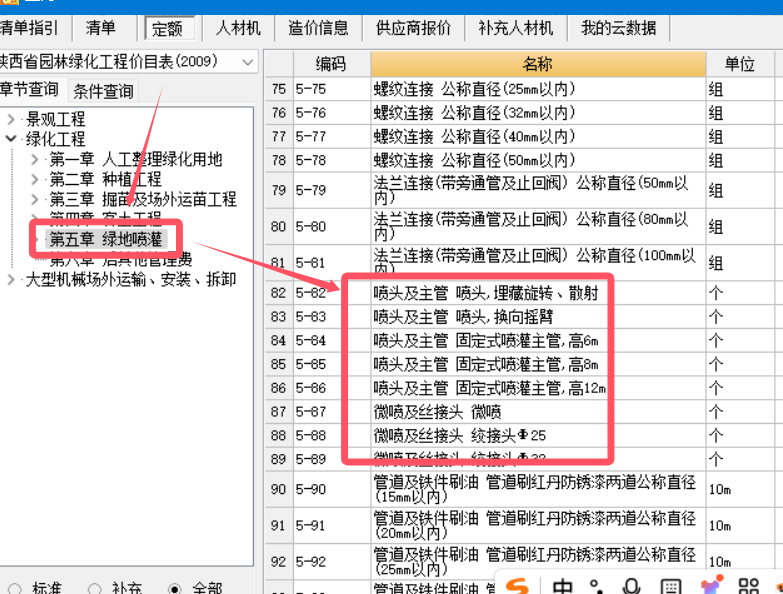Switch to the 清单指引 tab
The width and height of the screenshot is (783, 594).
[x=30, y=28]
